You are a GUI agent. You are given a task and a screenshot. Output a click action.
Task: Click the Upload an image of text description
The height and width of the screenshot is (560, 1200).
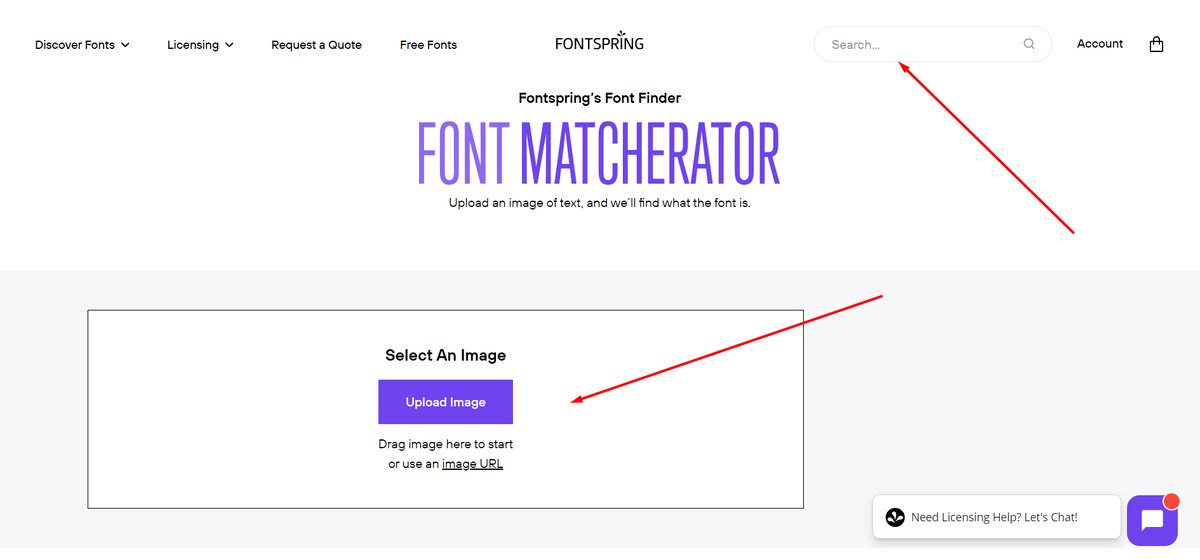(599, 203)
